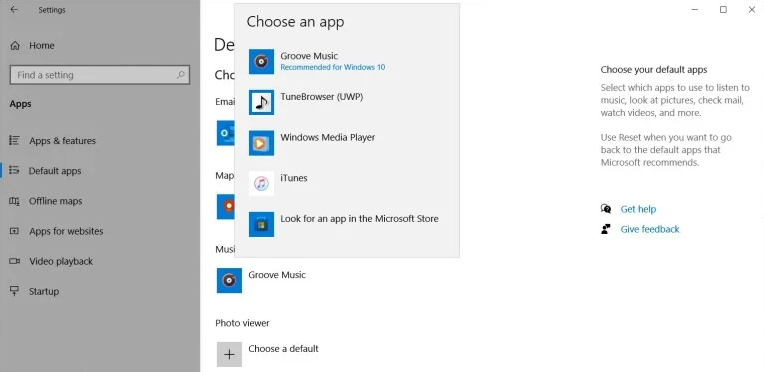Click the Groove Music icon under Music player
This screenshot has width=764, height=372.
point(229,280)
